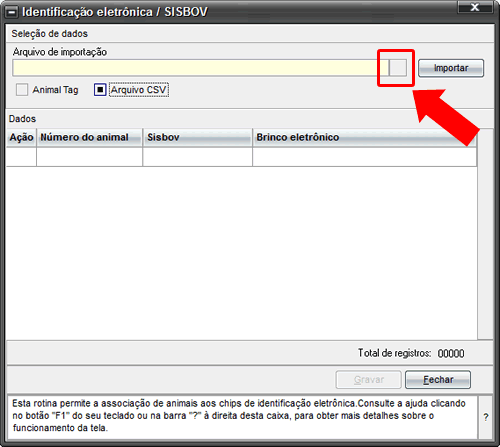Select the Arquivo CSV label
The width and height of the screenshot is (500, 447).
[139, 90]
